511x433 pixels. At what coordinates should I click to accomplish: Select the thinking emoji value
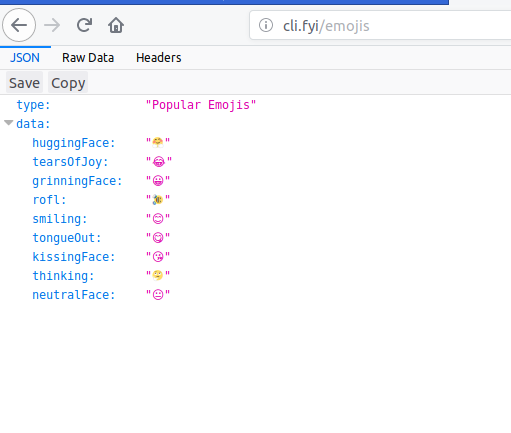coord(158,276)
